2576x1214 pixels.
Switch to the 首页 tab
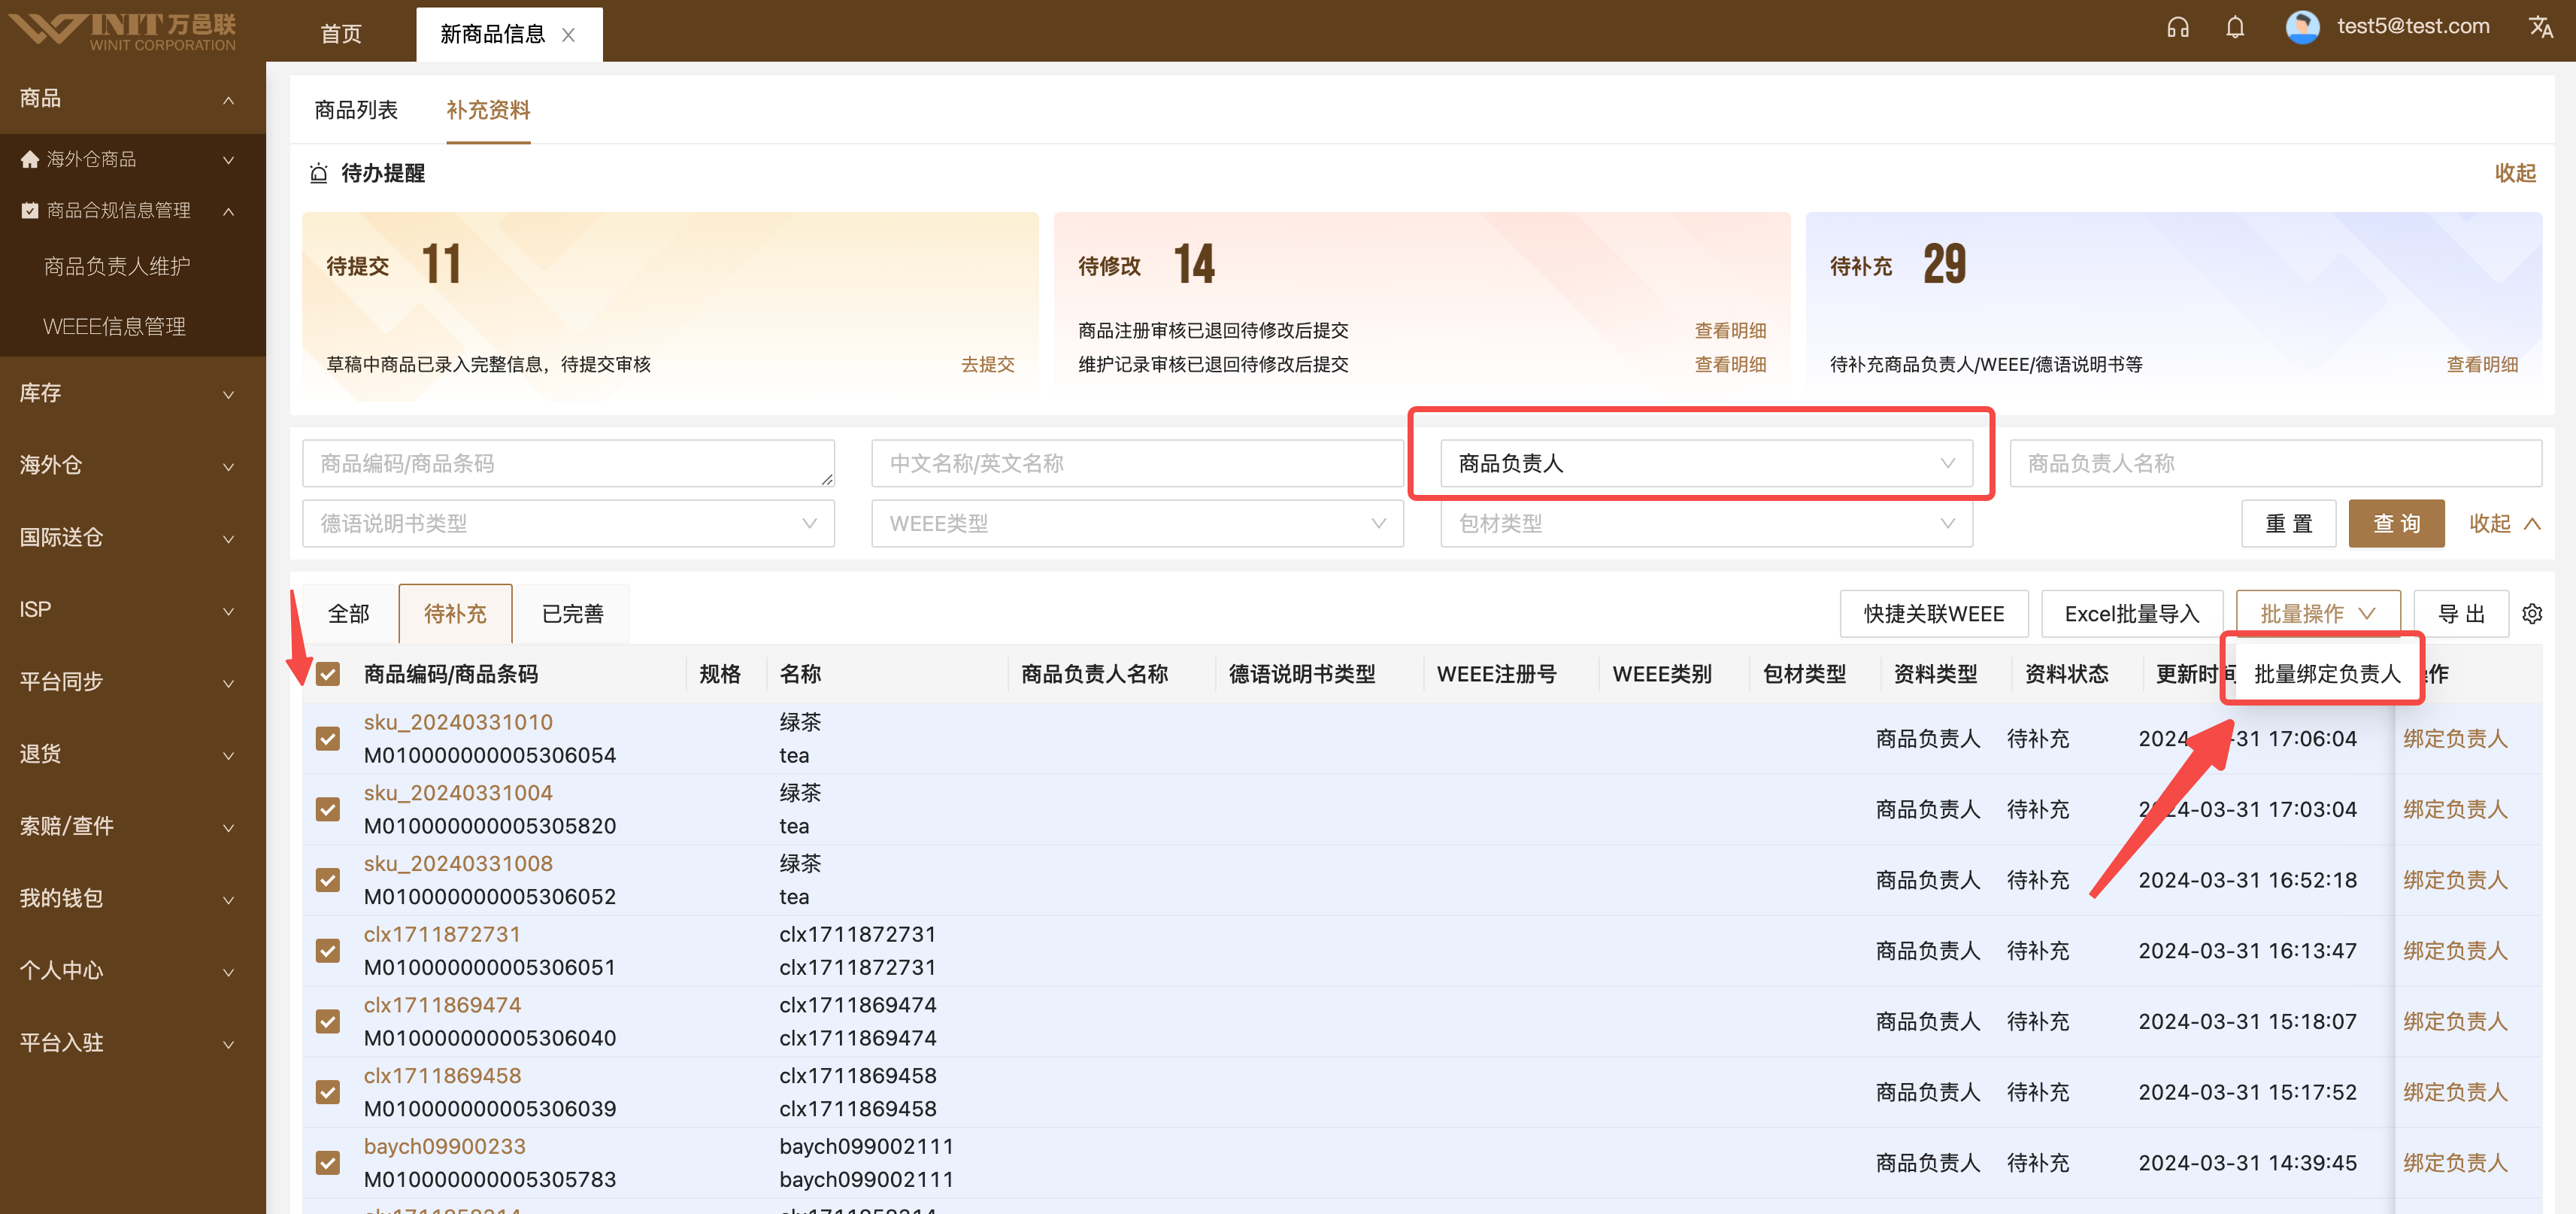[x=341, y=34]
